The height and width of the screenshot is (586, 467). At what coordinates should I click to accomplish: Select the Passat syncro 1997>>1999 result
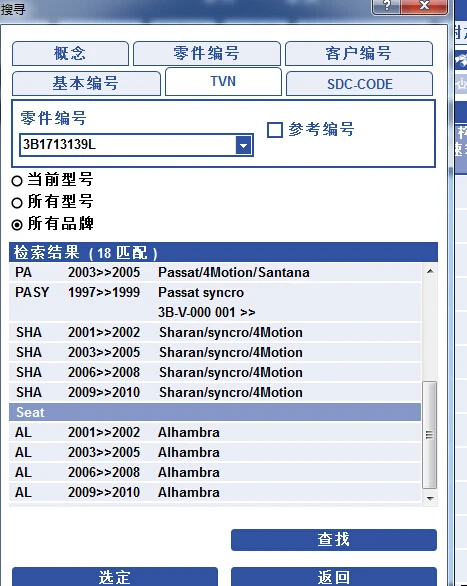[x=215, y=302]
